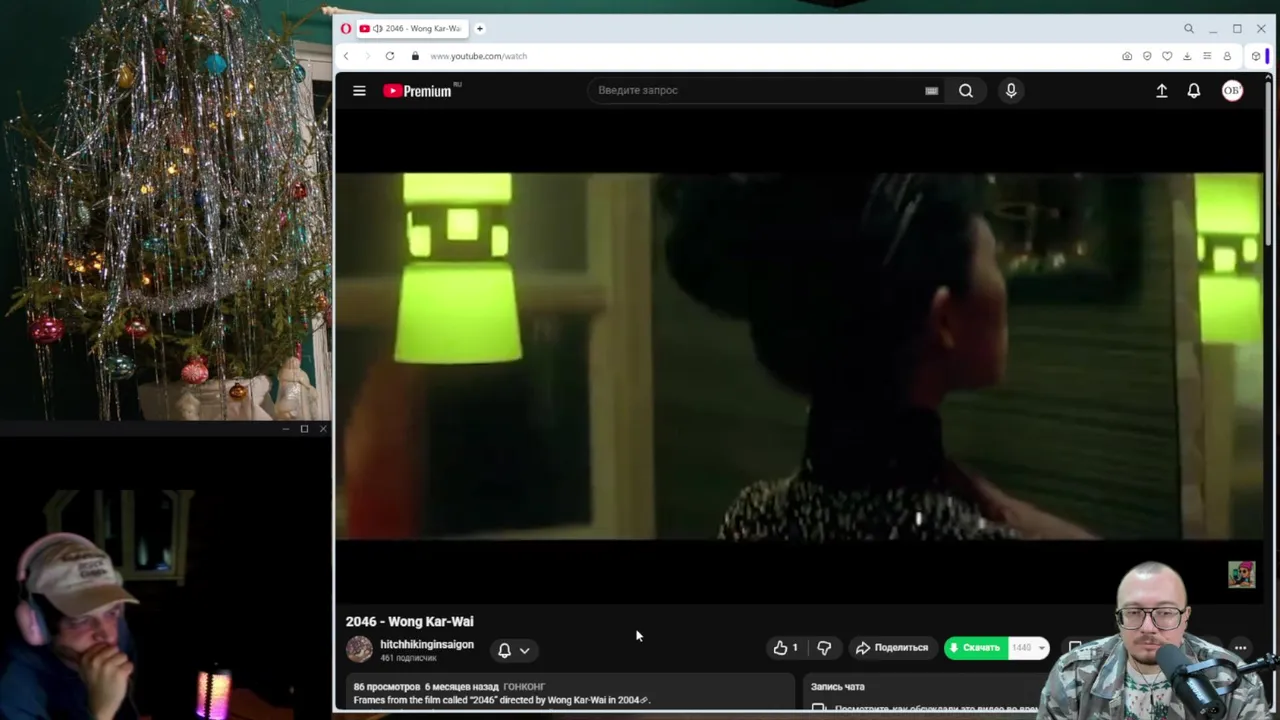Close the small webcam window at left
The height and width of the screenshot is (720, 1280).
tap(322, 429)
